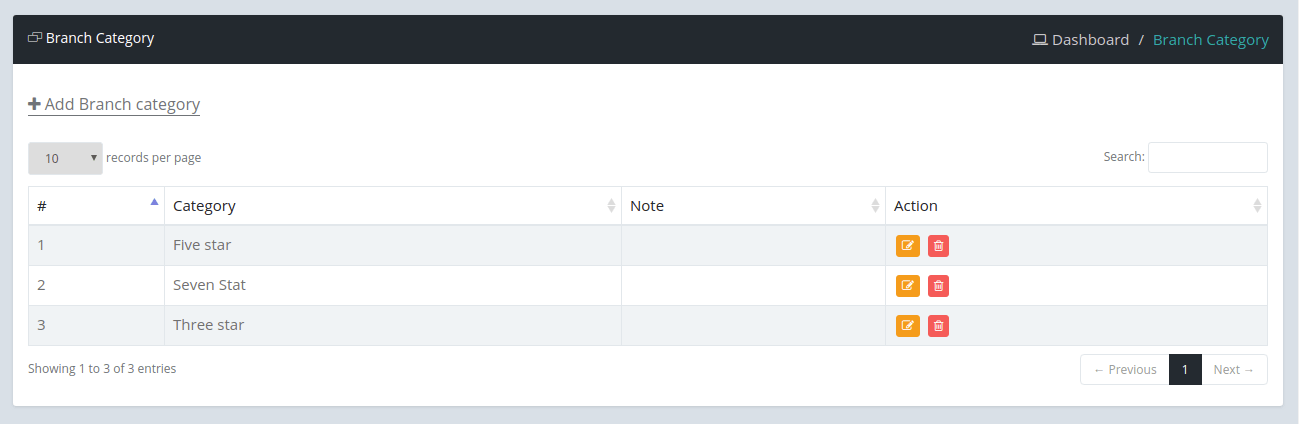Viewport: 1299px width, 424px height.
Task: Edit the Seven Stat category
Action: pyautogui.click(x=907, y=286)
